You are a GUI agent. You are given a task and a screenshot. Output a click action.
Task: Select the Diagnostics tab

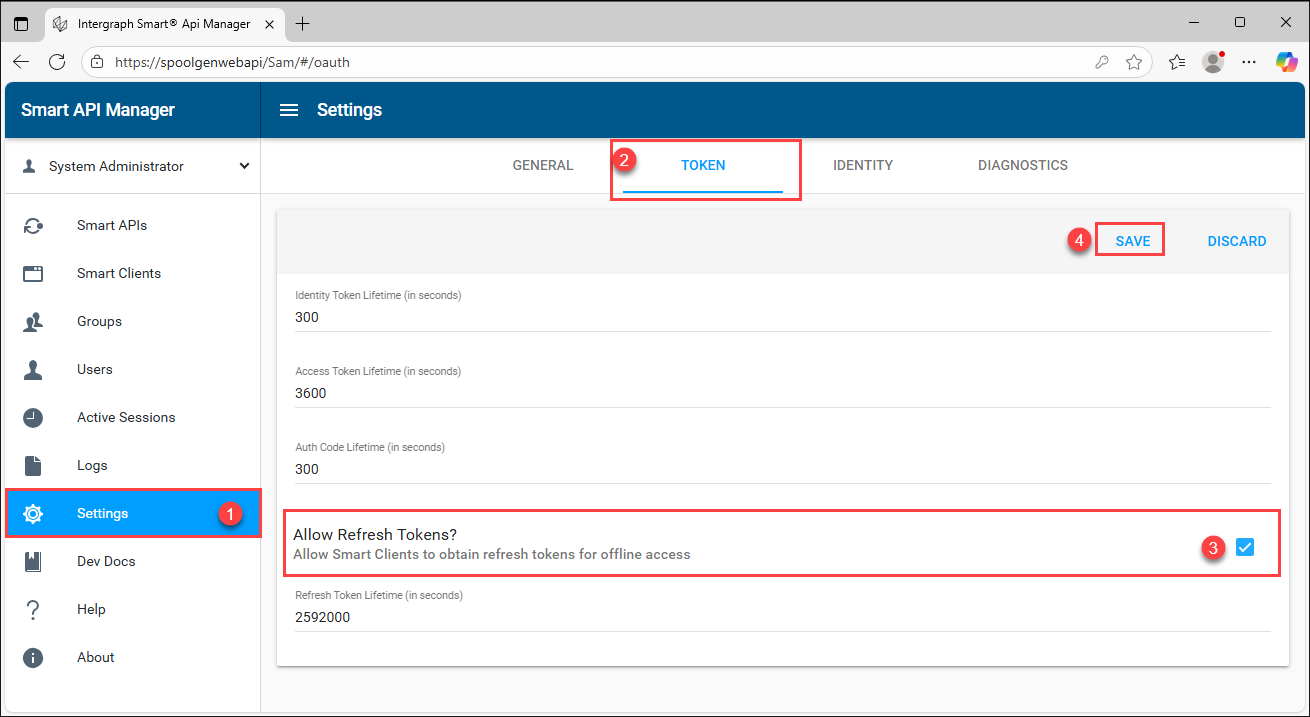[1022, 166]
